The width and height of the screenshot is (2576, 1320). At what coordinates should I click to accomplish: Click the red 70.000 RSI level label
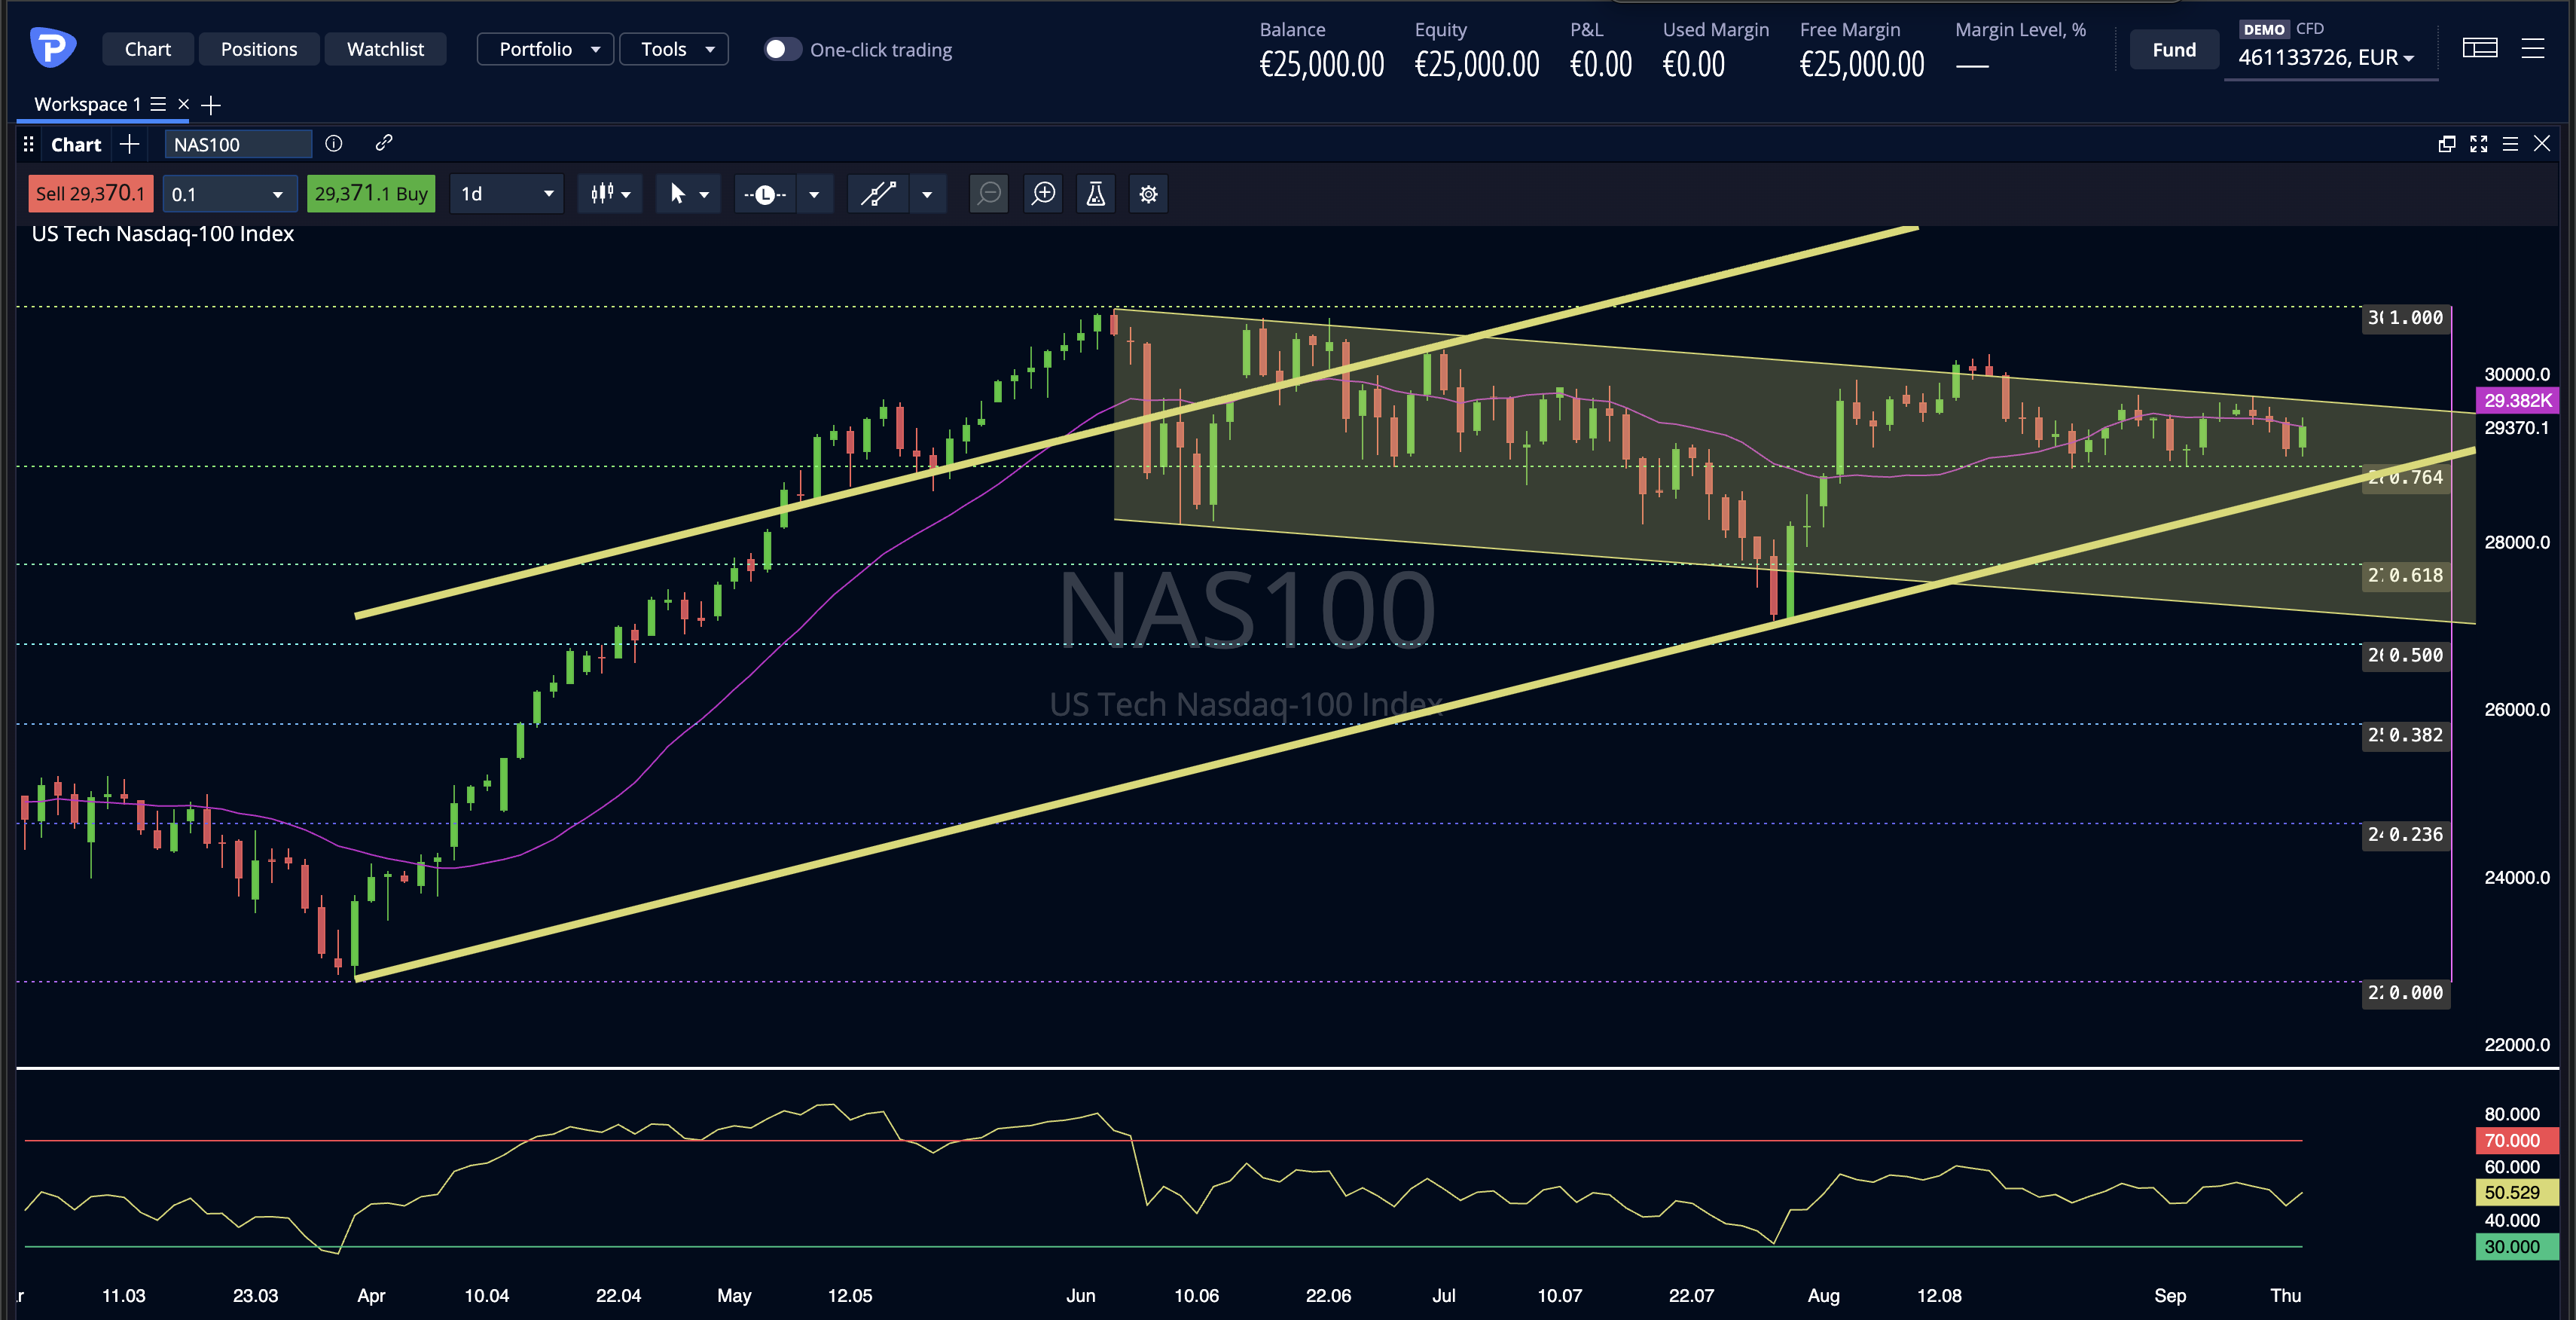click(x=2517, y=1140)
